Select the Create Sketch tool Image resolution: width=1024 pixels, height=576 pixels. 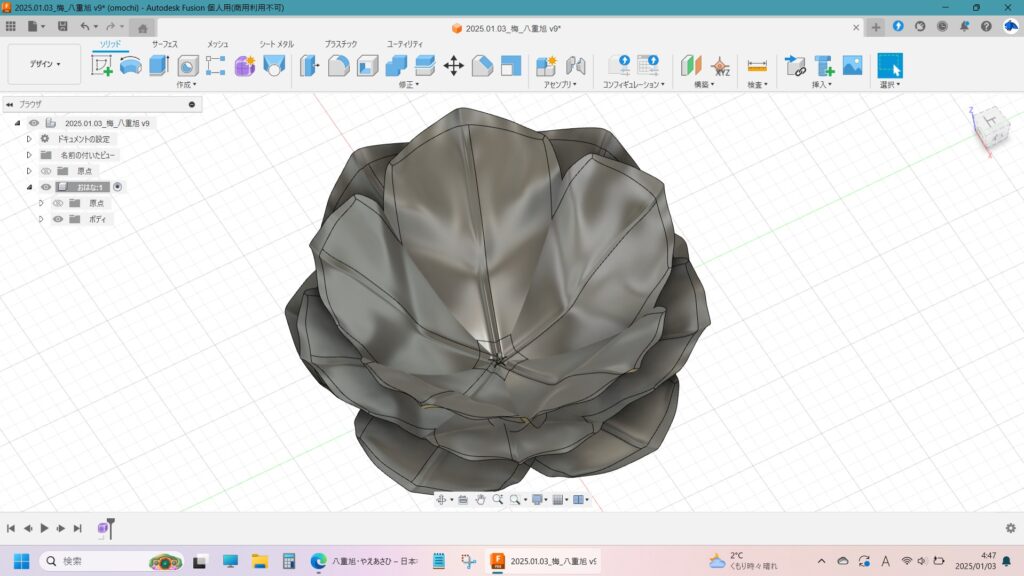click(x=102, y=66)
